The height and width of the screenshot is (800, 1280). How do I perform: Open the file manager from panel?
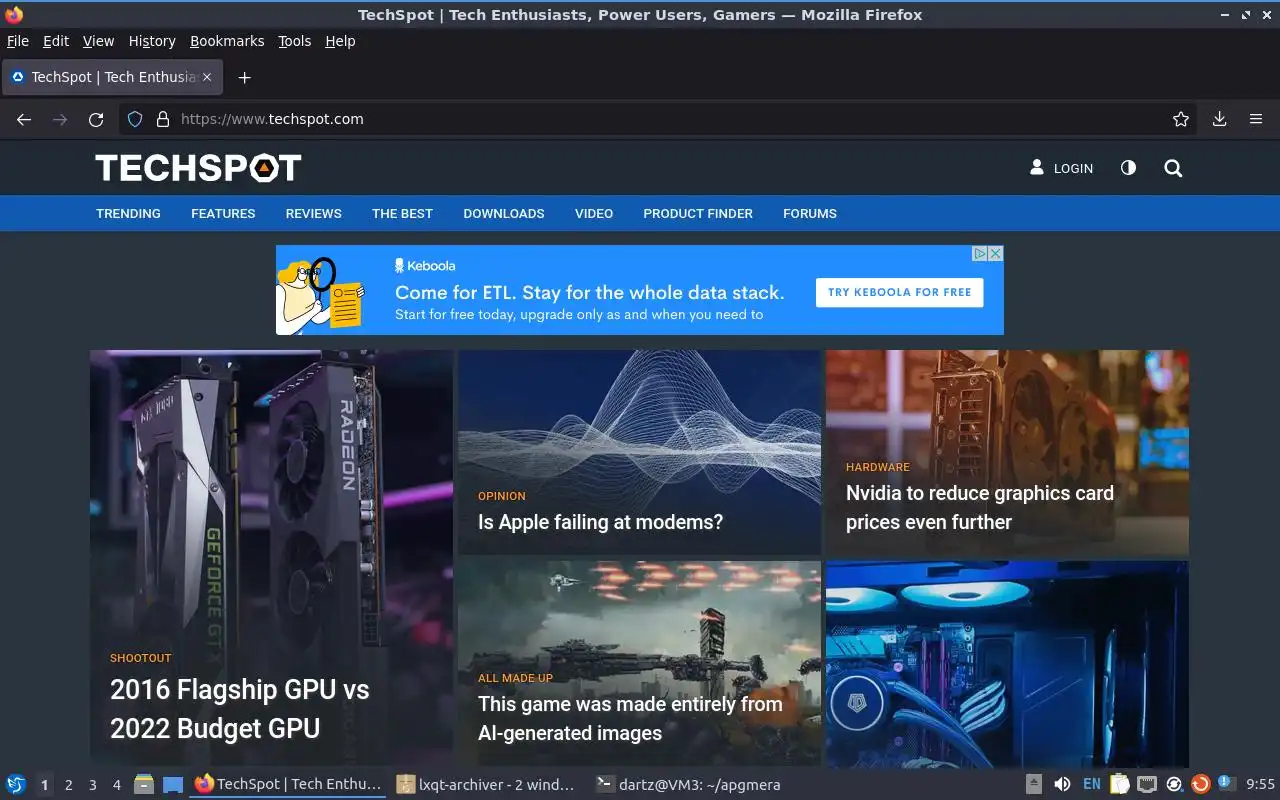144,784
